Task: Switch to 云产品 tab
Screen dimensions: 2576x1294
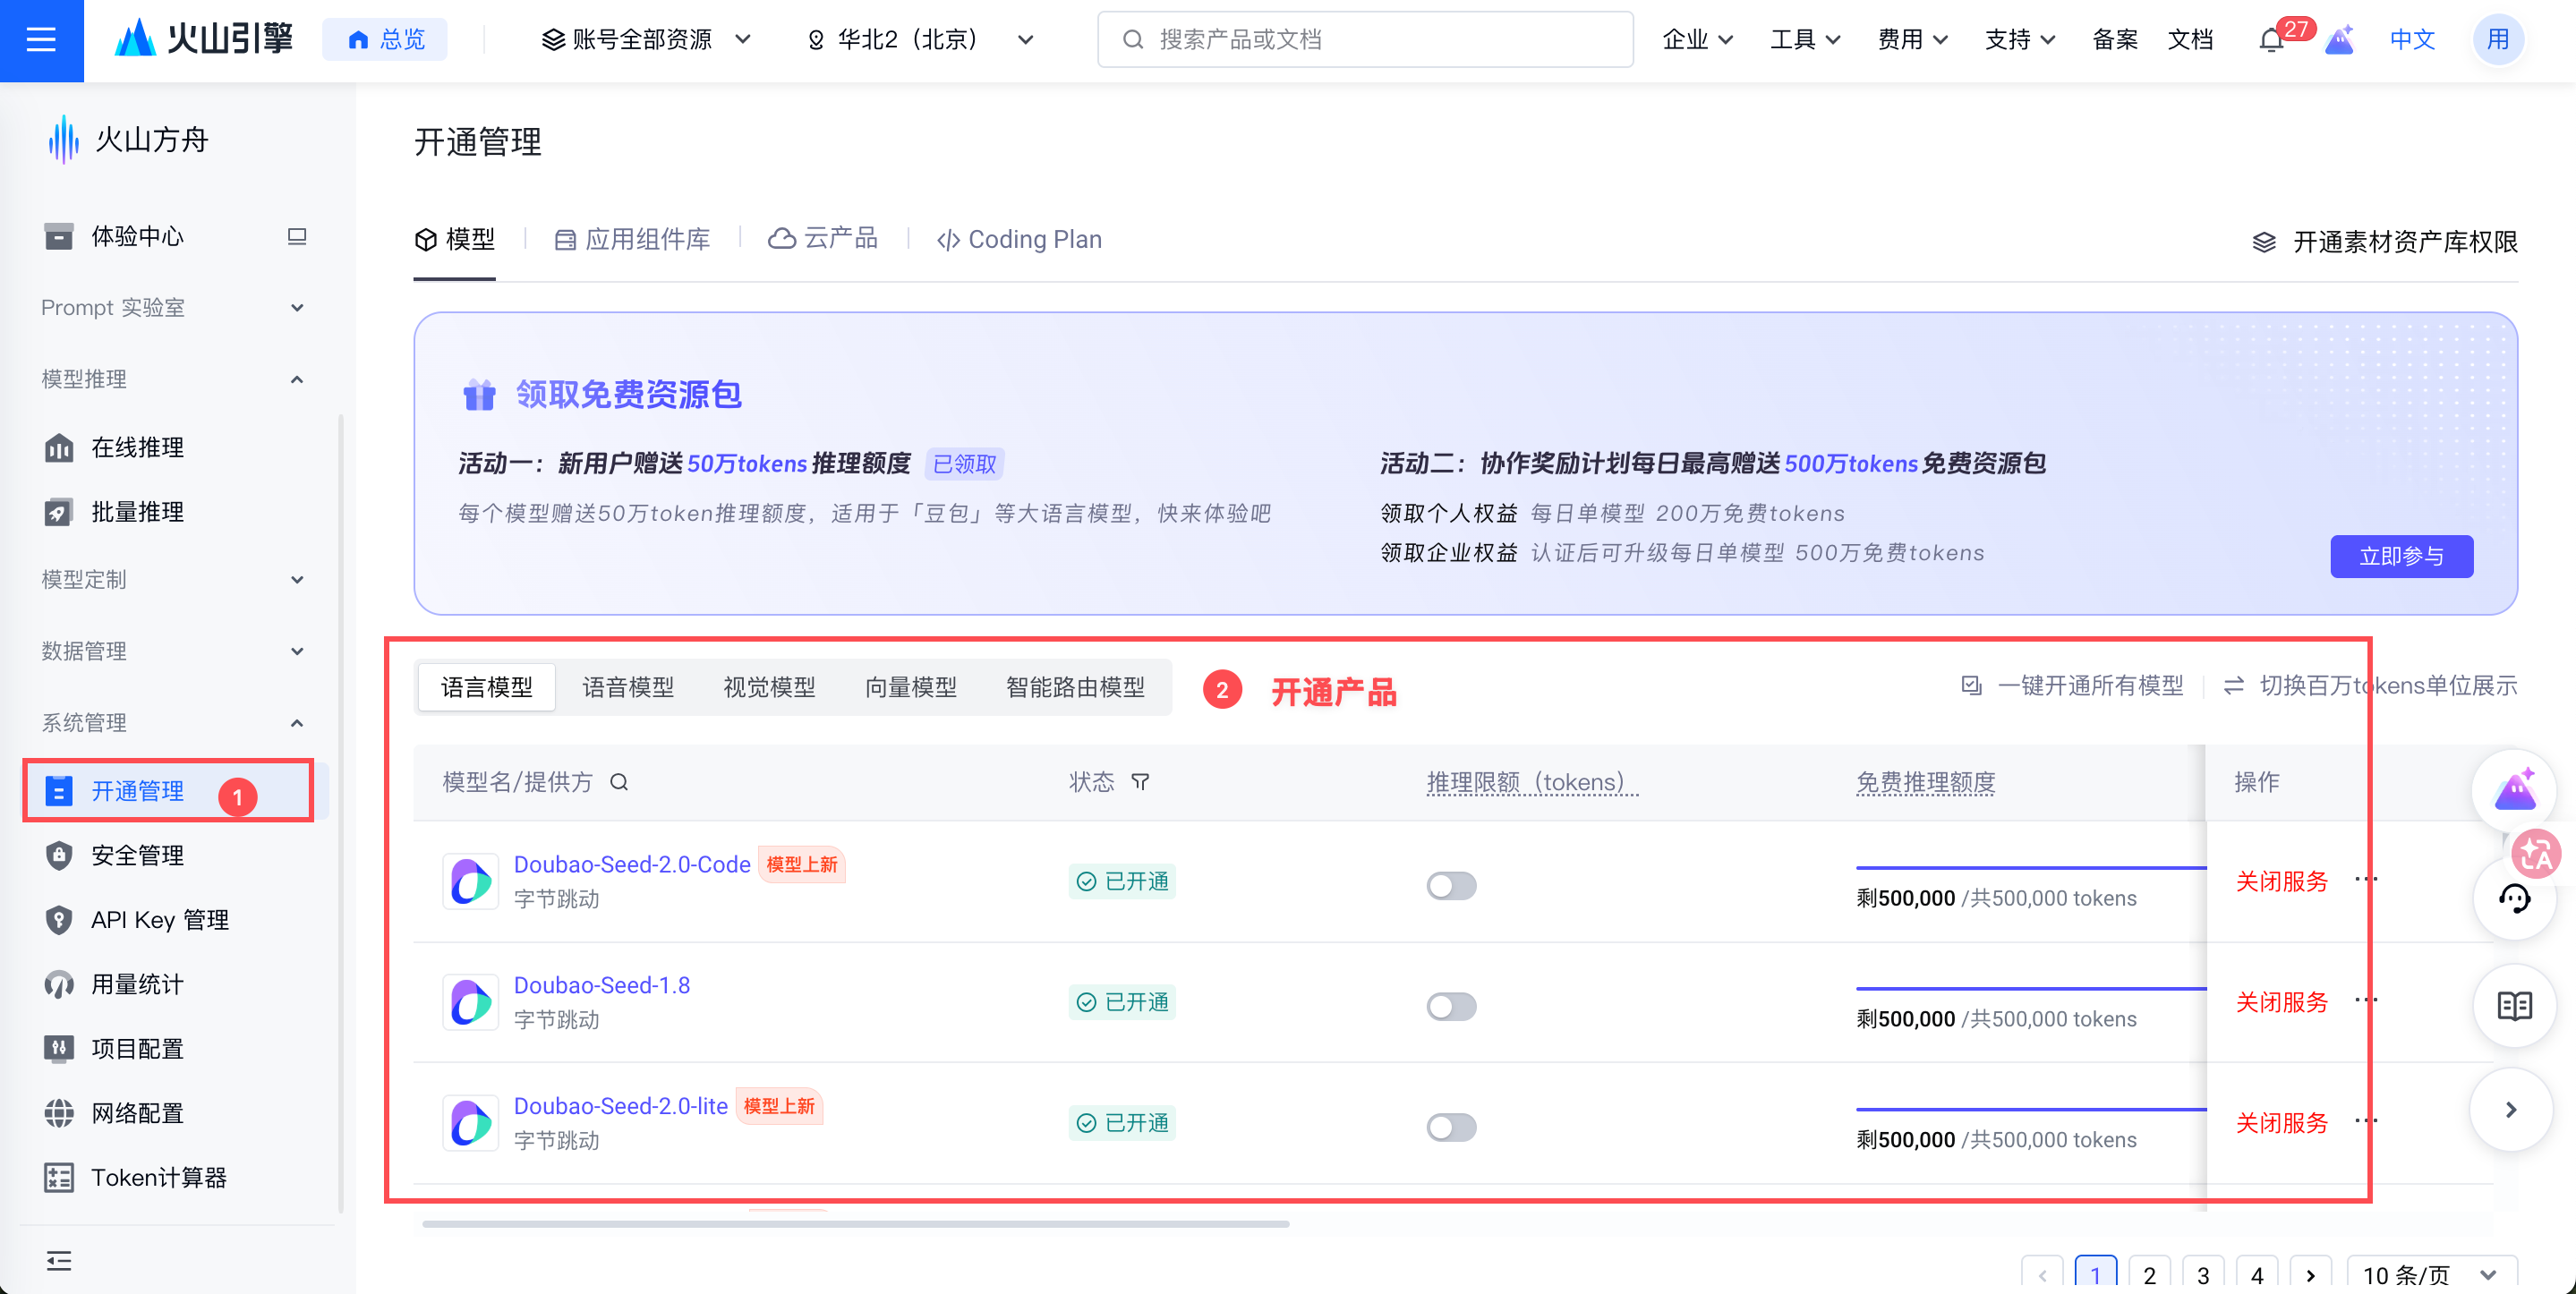Action: click(x=822, y=240)
